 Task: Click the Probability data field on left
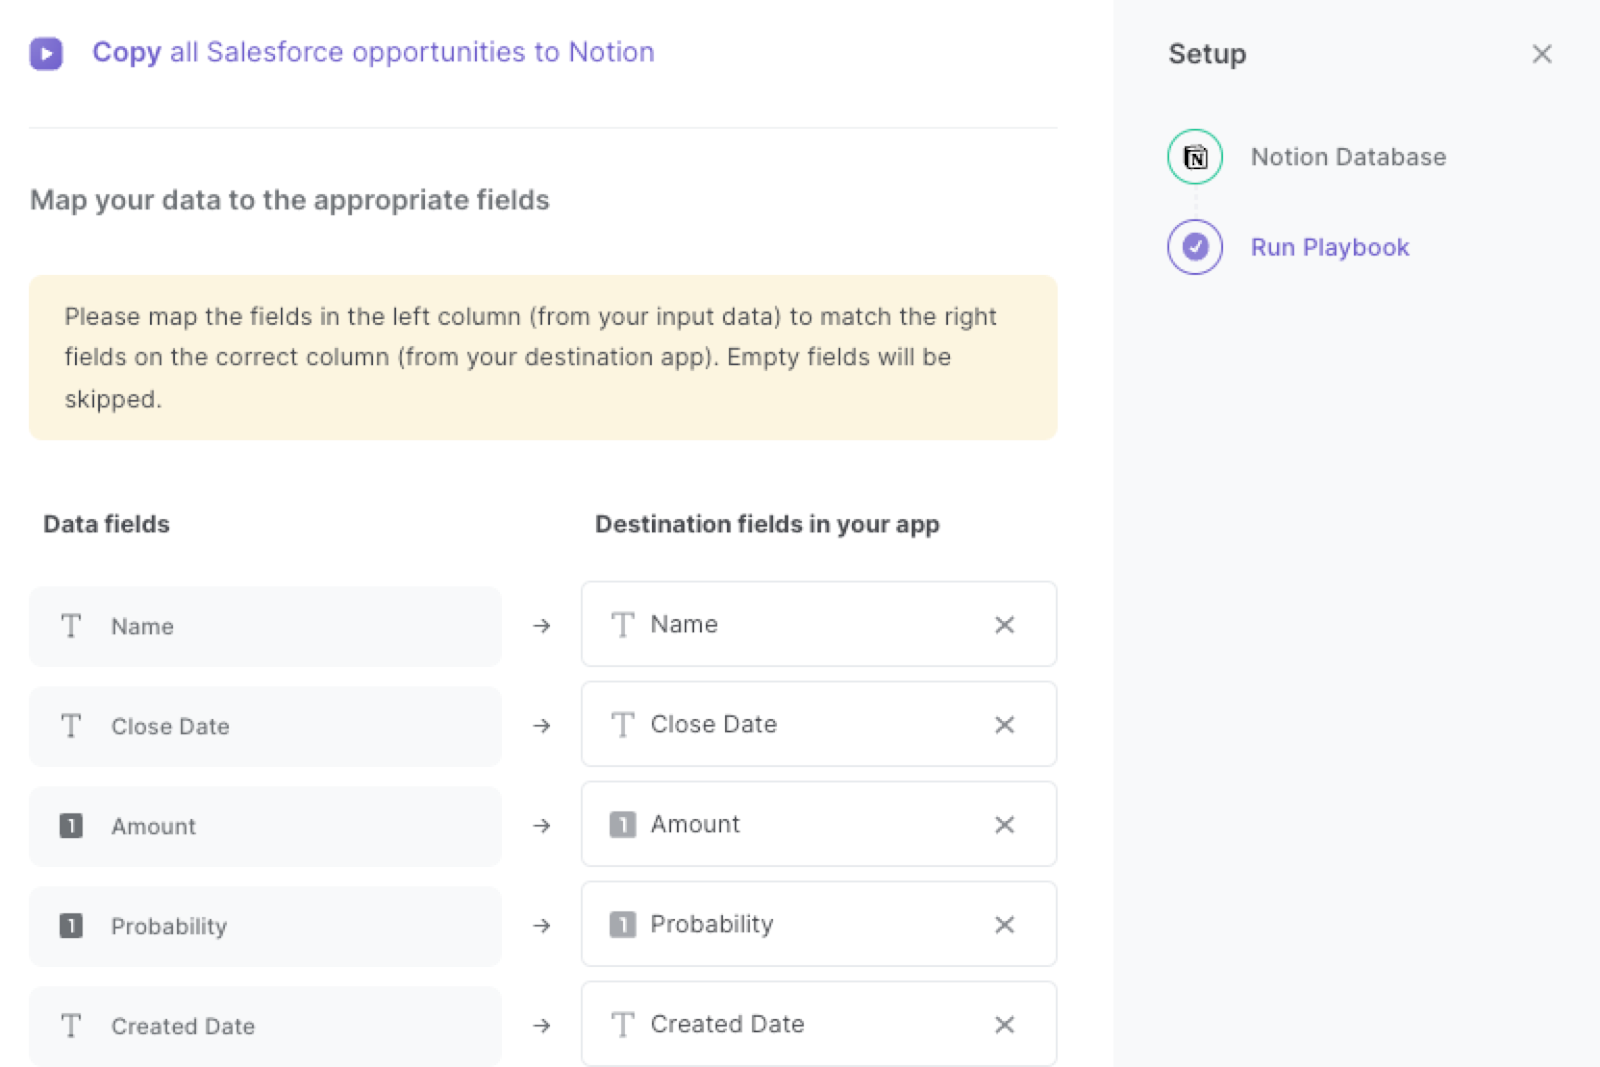pos(265,926)
